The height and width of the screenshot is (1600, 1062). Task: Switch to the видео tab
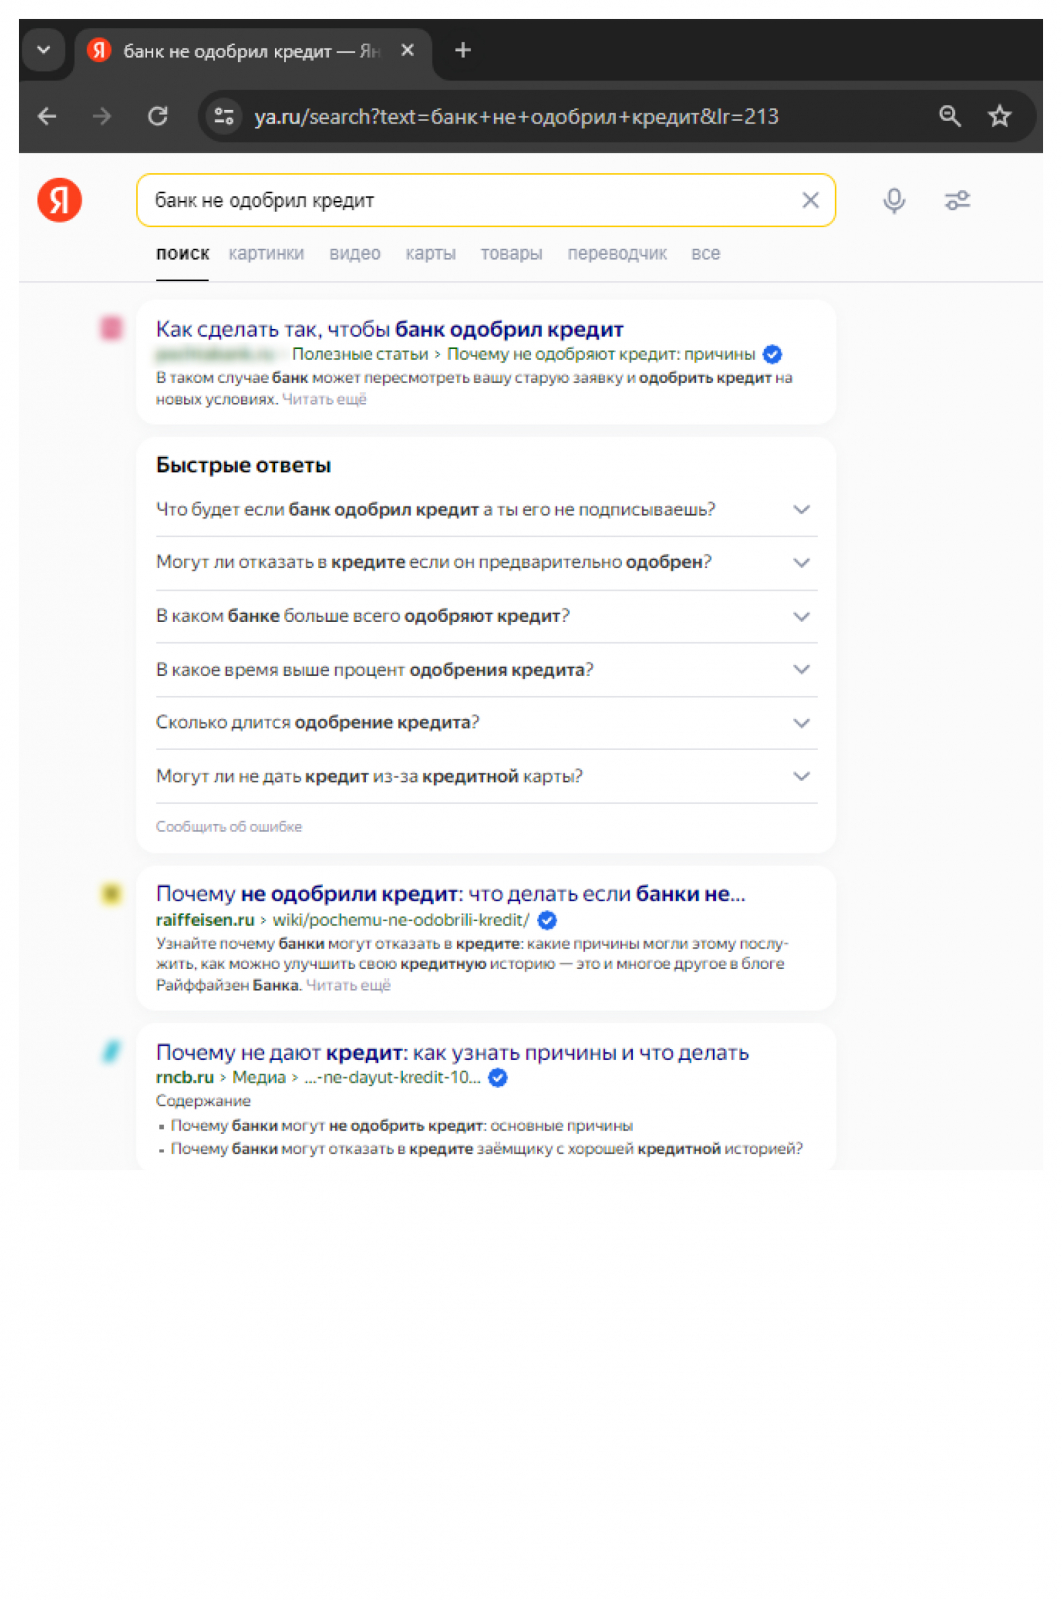pos(355,254)
